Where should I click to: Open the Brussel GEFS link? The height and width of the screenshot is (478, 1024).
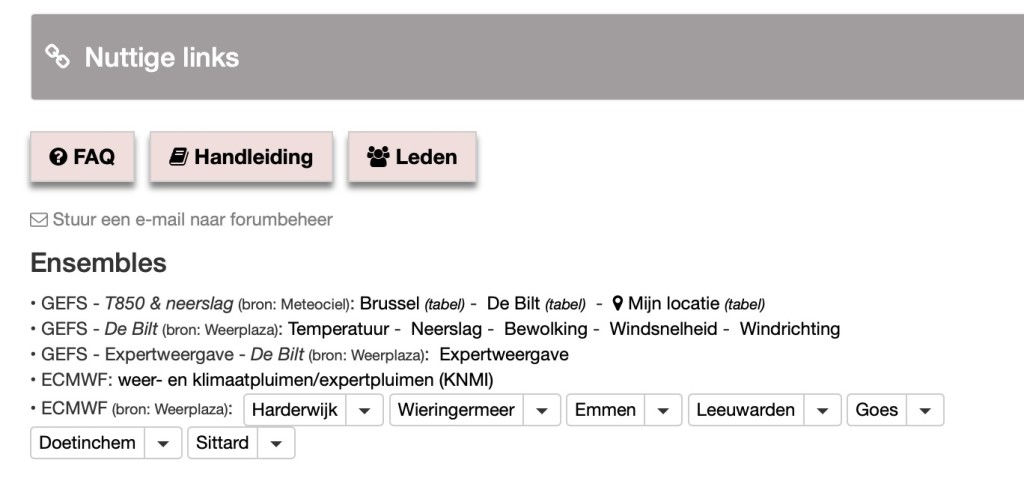(389, 304)
